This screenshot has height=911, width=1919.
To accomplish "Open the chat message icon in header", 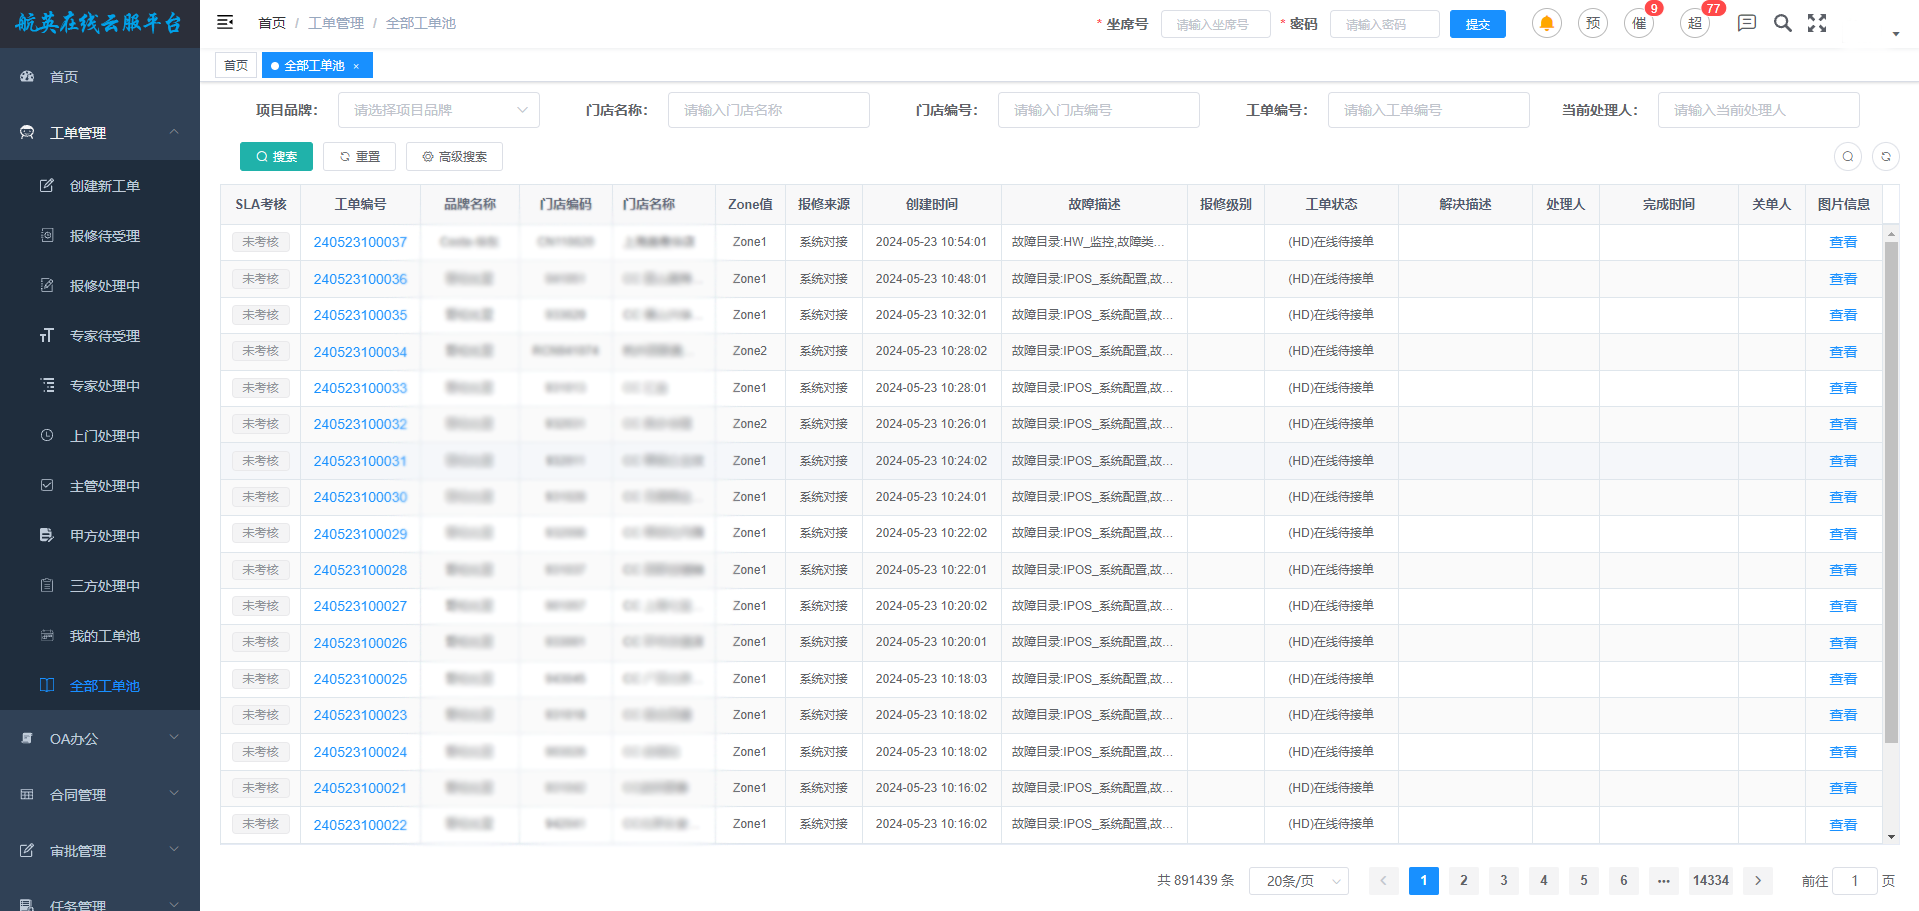I will click(x=1746, y=23).
